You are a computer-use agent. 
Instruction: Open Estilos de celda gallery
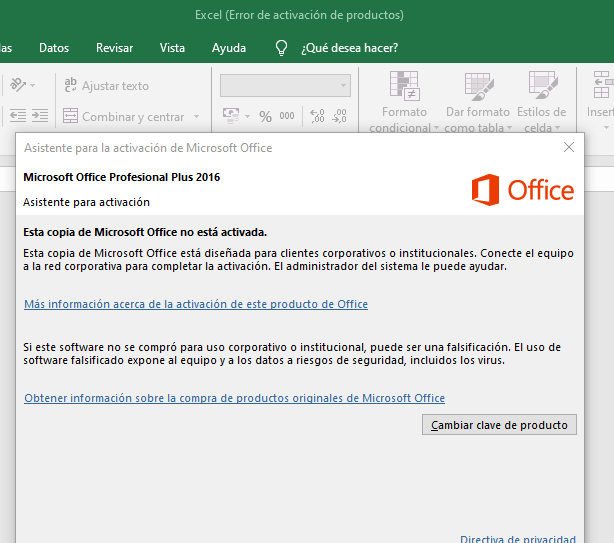[542, 102]
